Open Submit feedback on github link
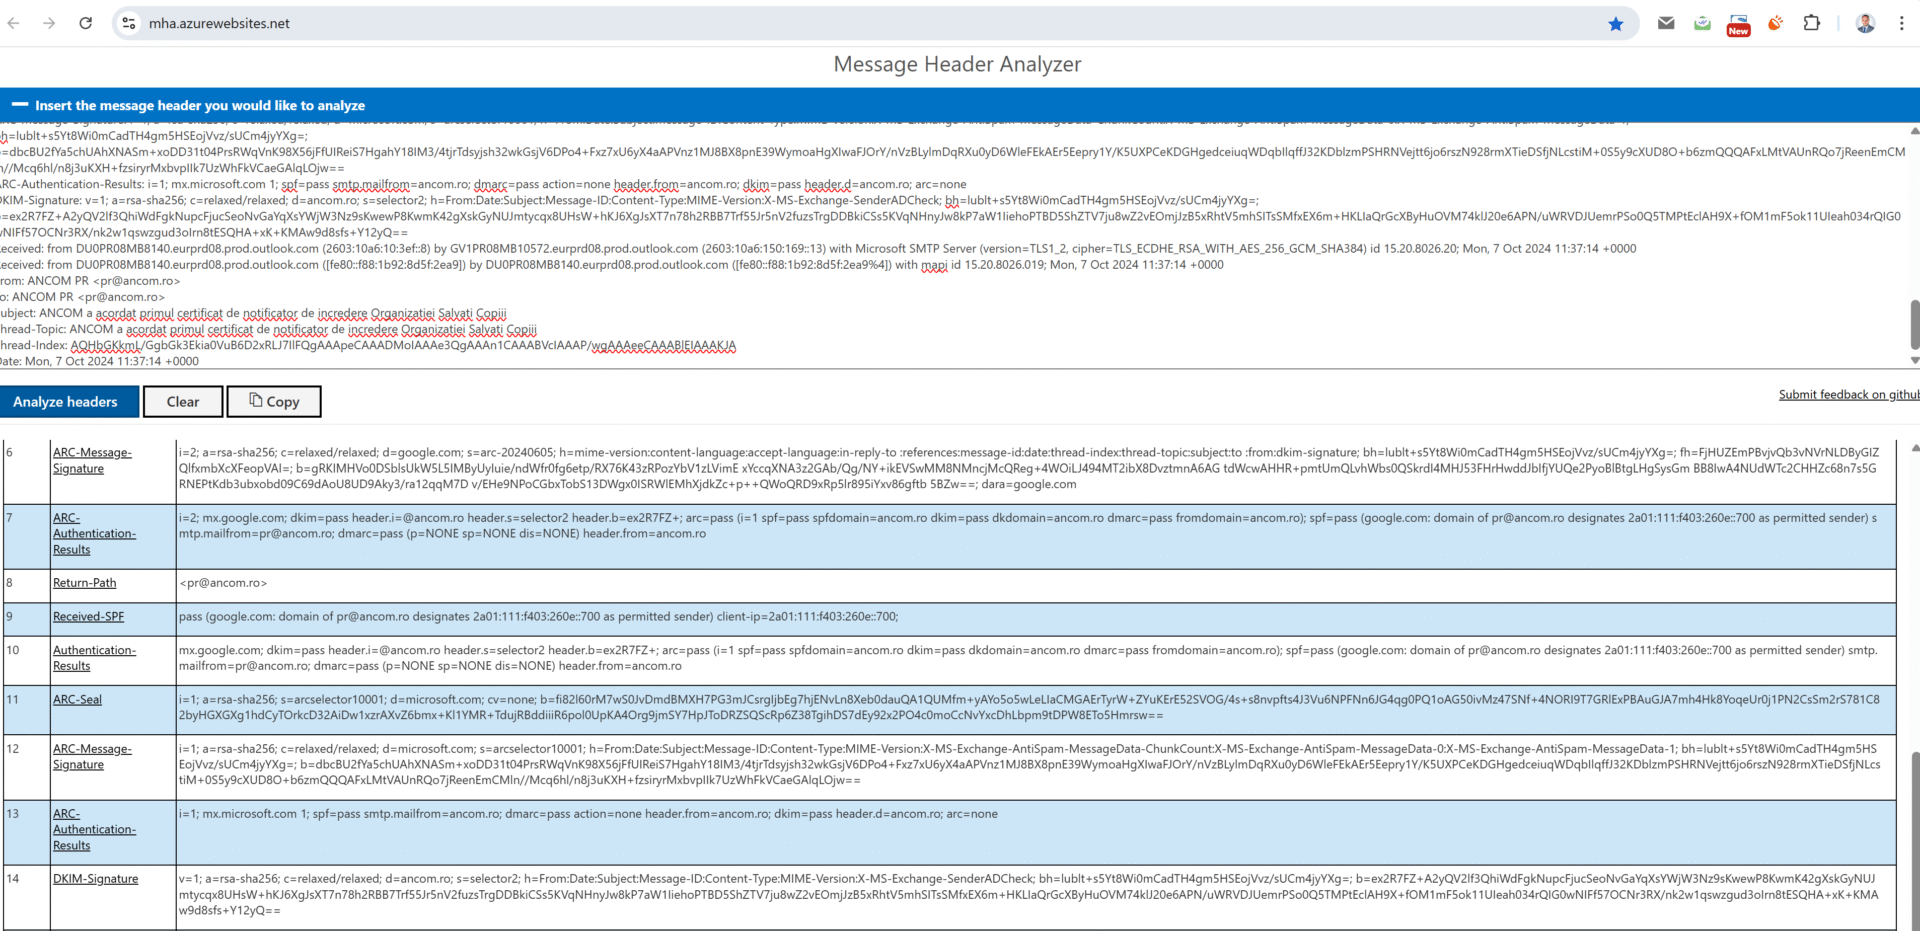 pyautogui.click(x=1847, y=395)
